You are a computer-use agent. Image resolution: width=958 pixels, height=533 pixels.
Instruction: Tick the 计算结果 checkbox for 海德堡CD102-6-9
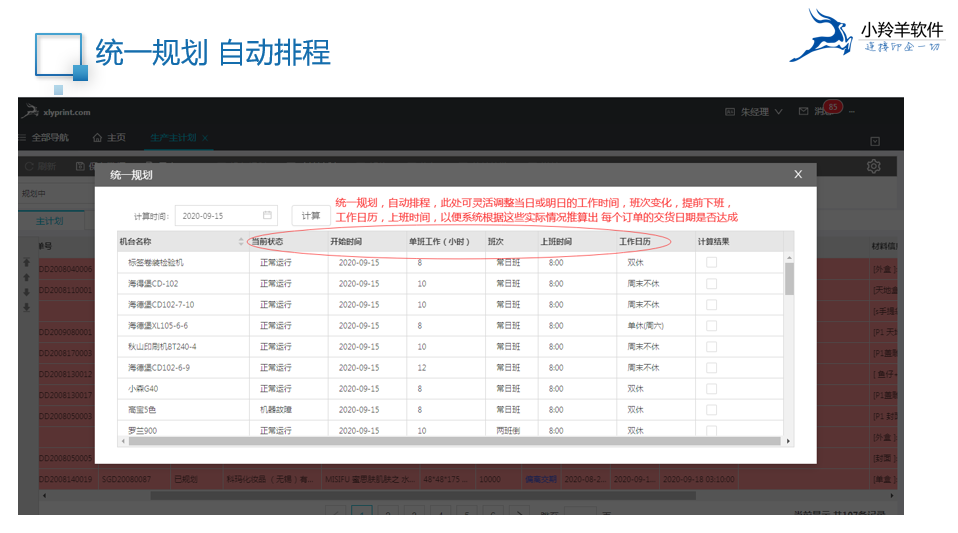coord(711,367)
